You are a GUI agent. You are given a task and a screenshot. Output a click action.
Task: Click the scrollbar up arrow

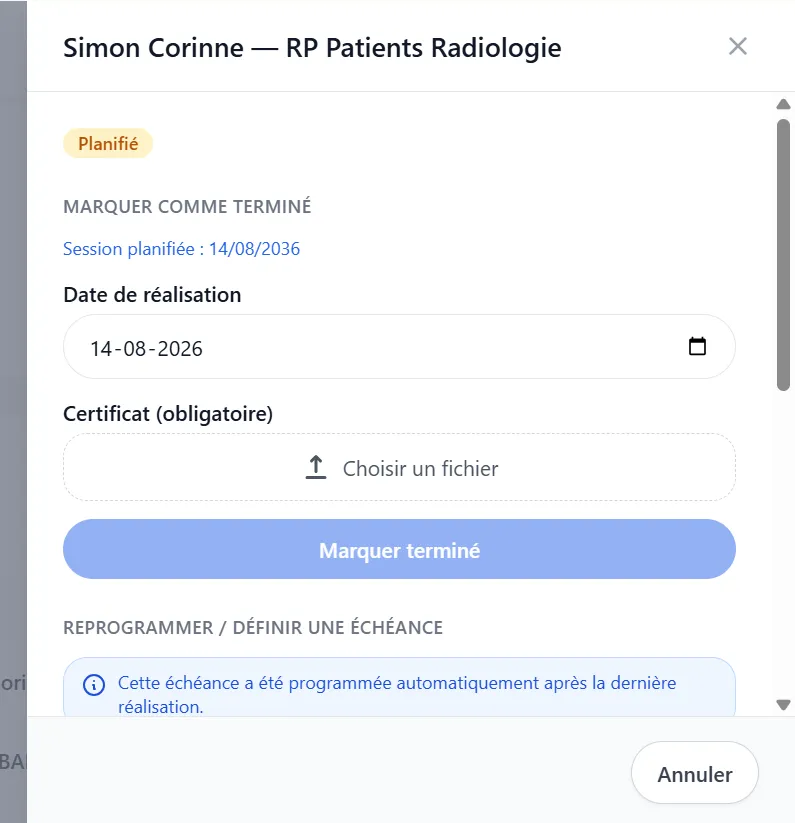783,104
